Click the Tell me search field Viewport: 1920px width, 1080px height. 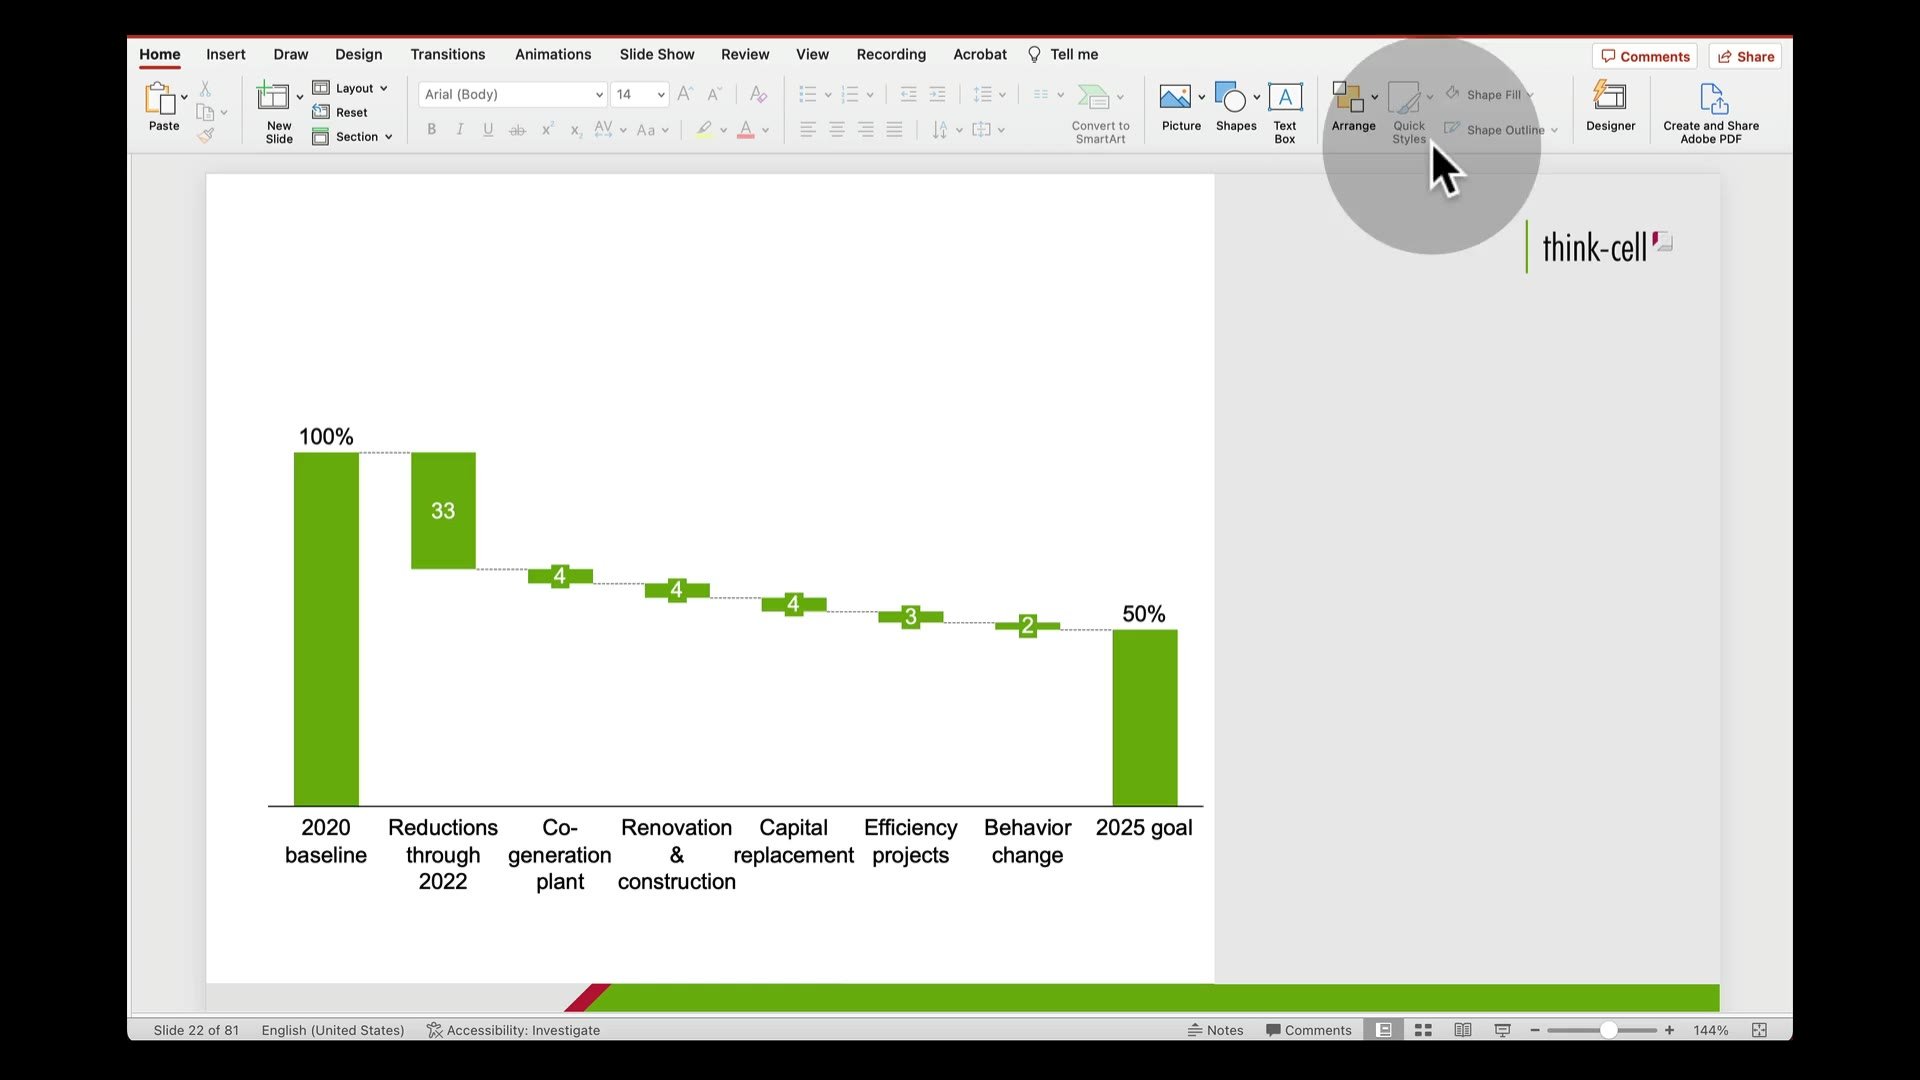point(1063,54)
